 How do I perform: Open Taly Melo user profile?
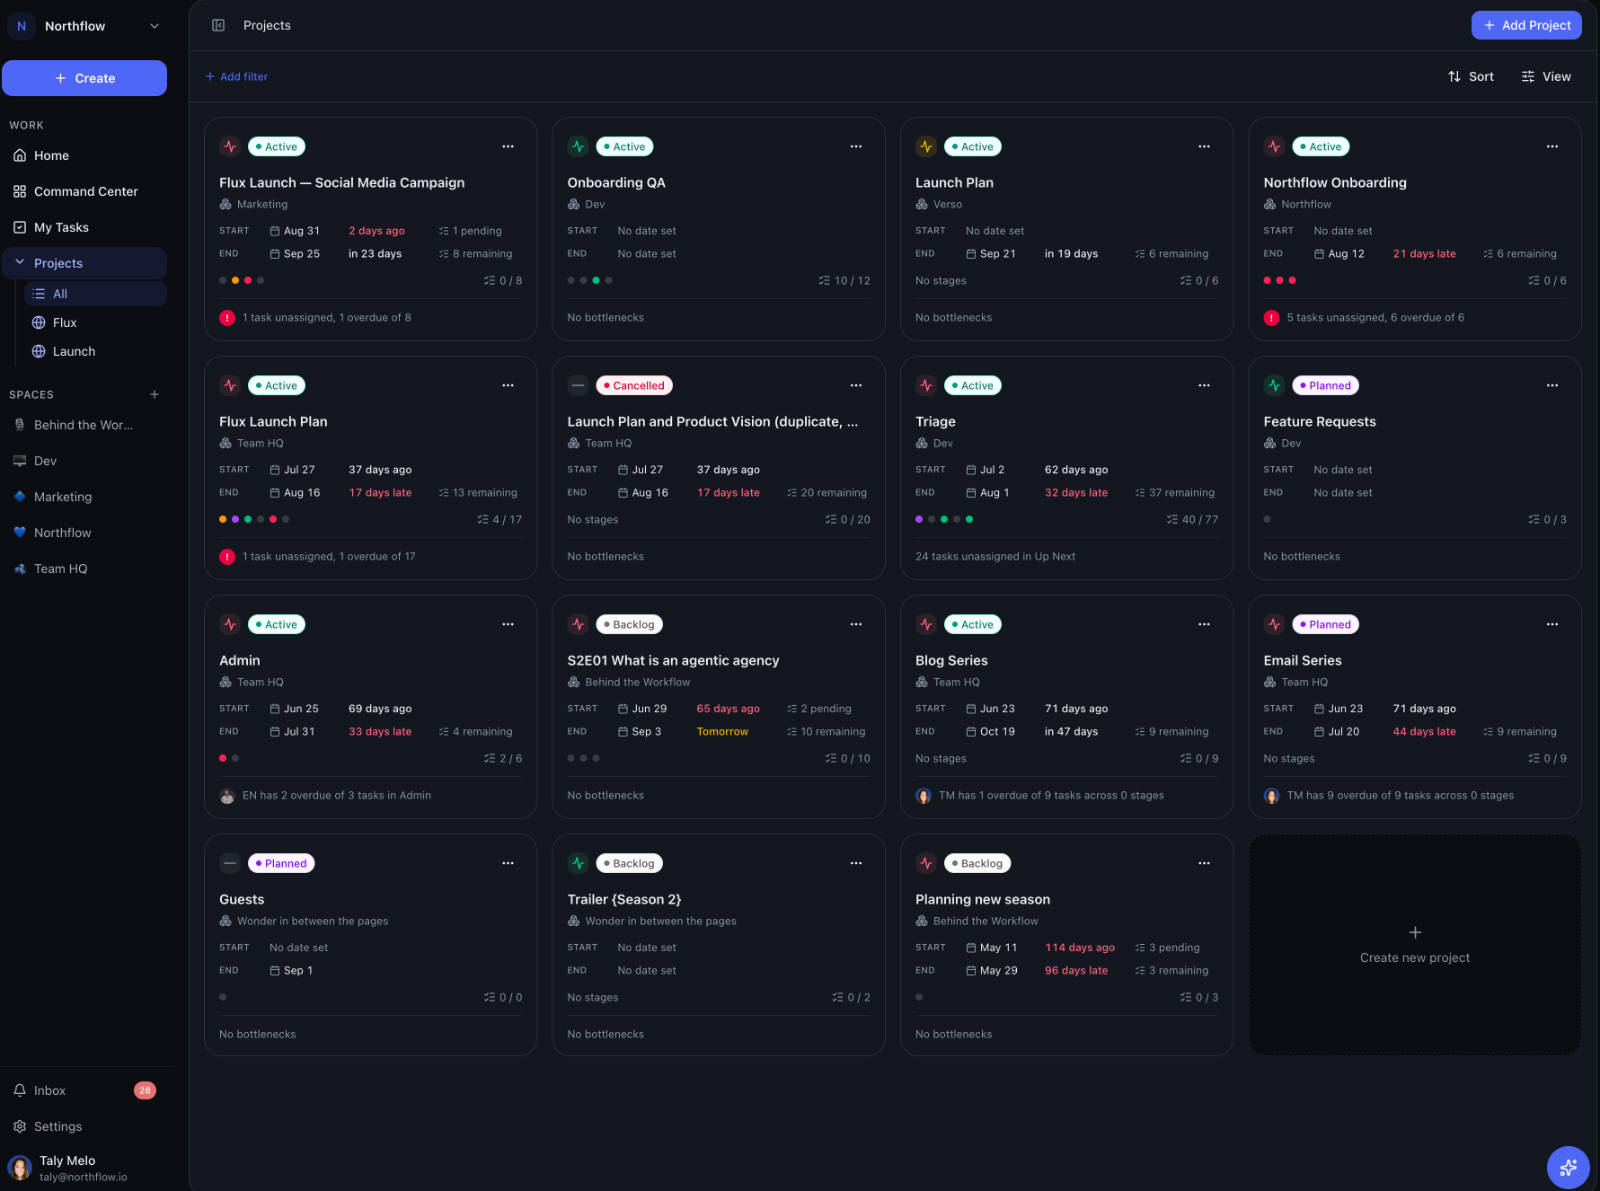85,1167
